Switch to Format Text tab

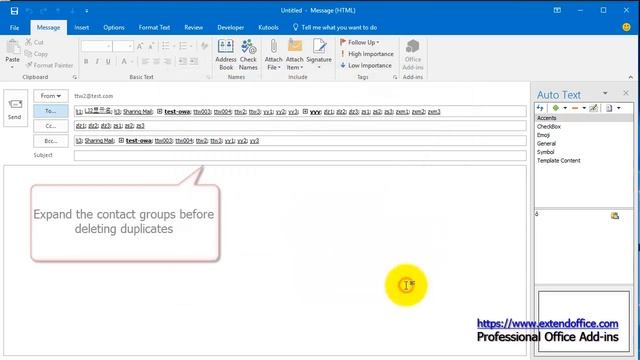coord(154,28)
